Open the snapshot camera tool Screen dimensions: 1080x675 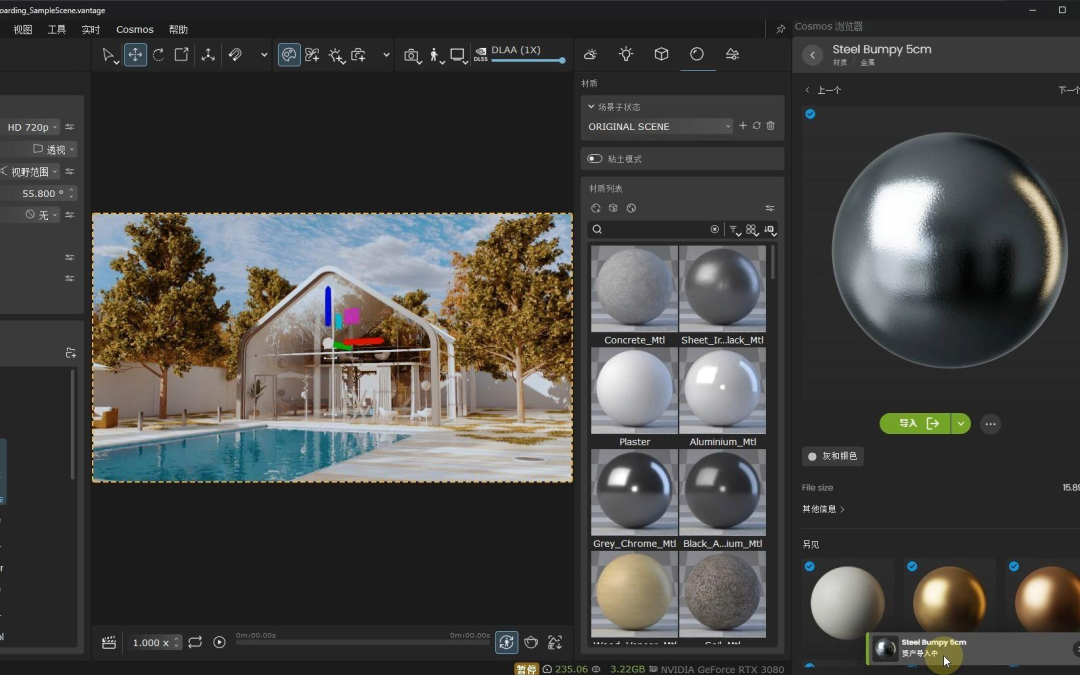point(412,56)
